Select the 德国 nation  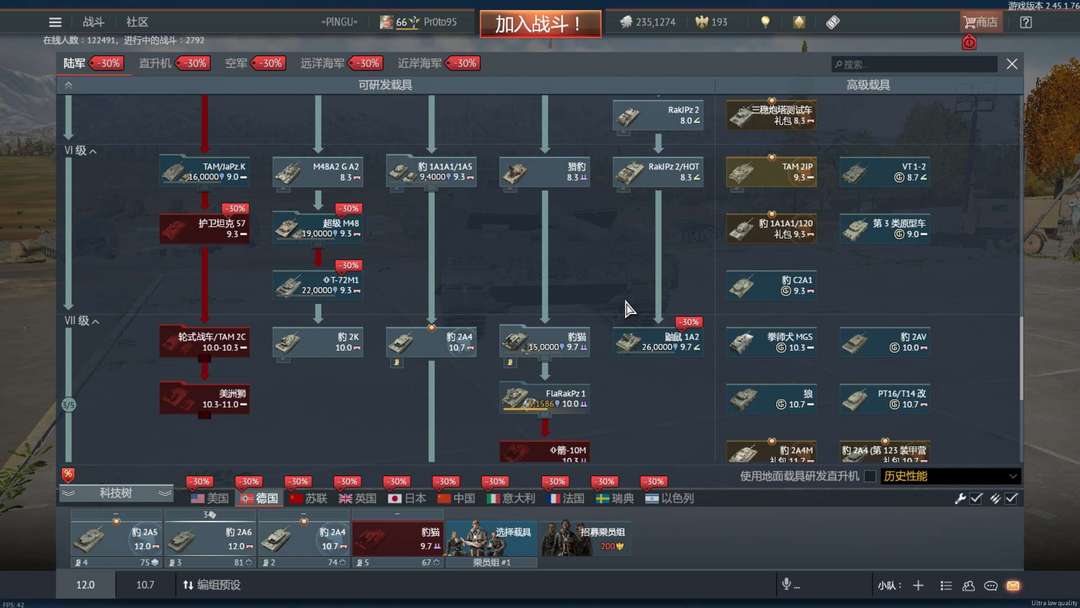point(259,498)
